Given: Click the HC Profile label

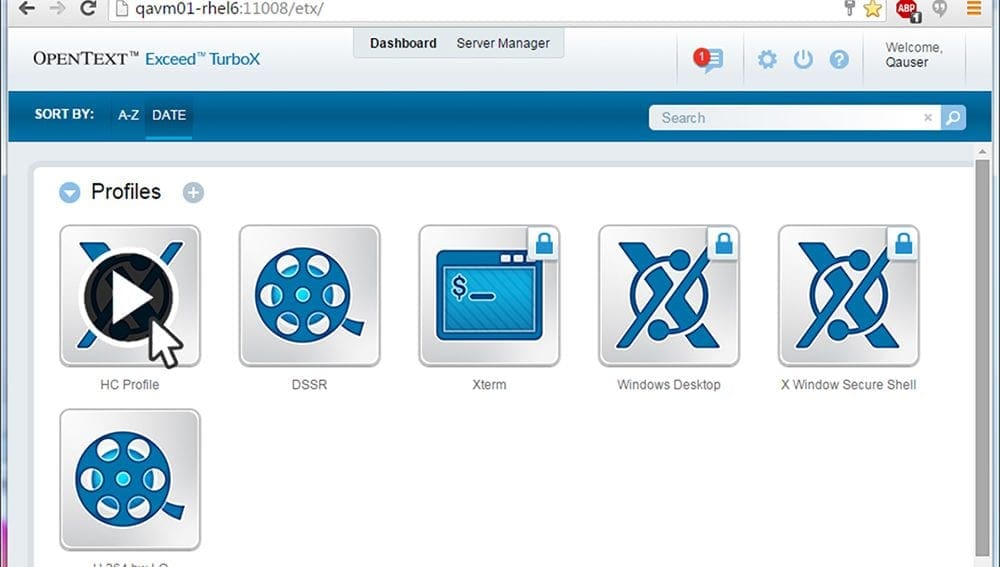Looking at the screenshot, I should (x=129, y=385).
